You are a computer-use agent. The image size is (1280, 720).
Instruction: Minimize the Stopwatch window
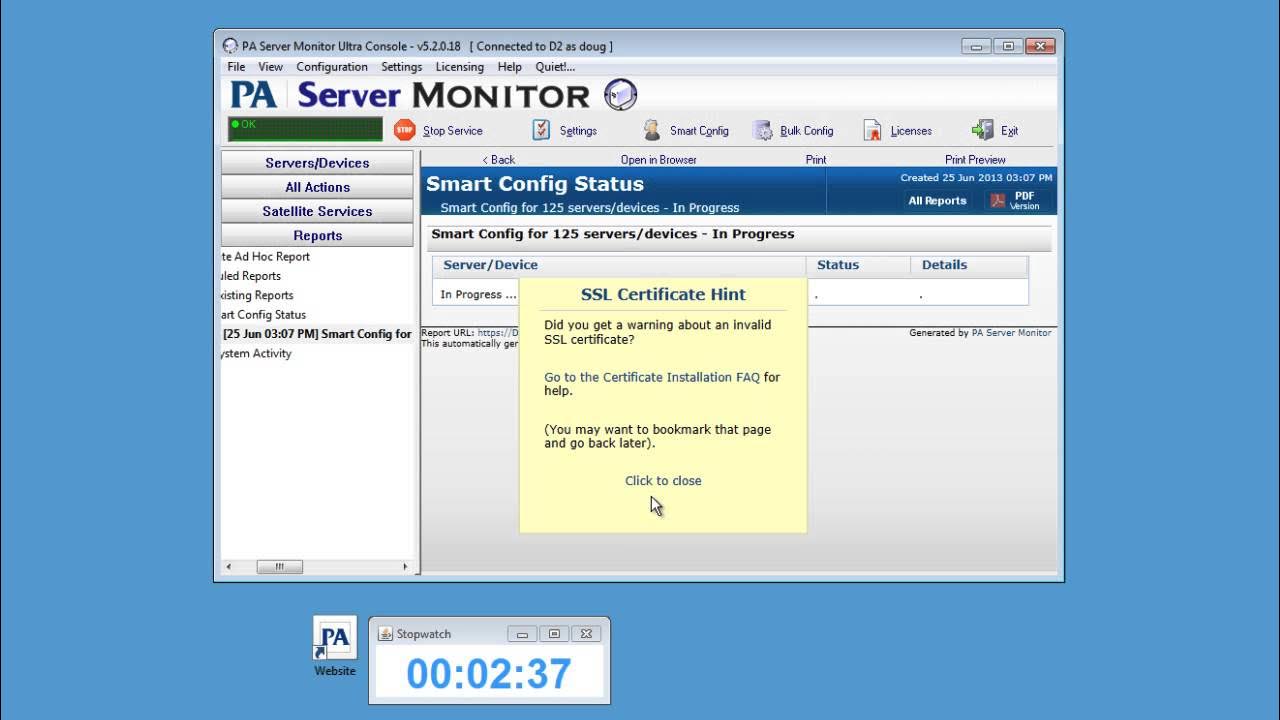(x=521, y=634)
